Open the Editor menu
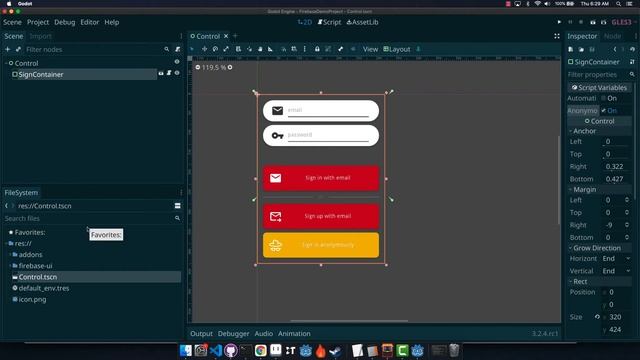The image size is (640, 360). pos(89,22)
